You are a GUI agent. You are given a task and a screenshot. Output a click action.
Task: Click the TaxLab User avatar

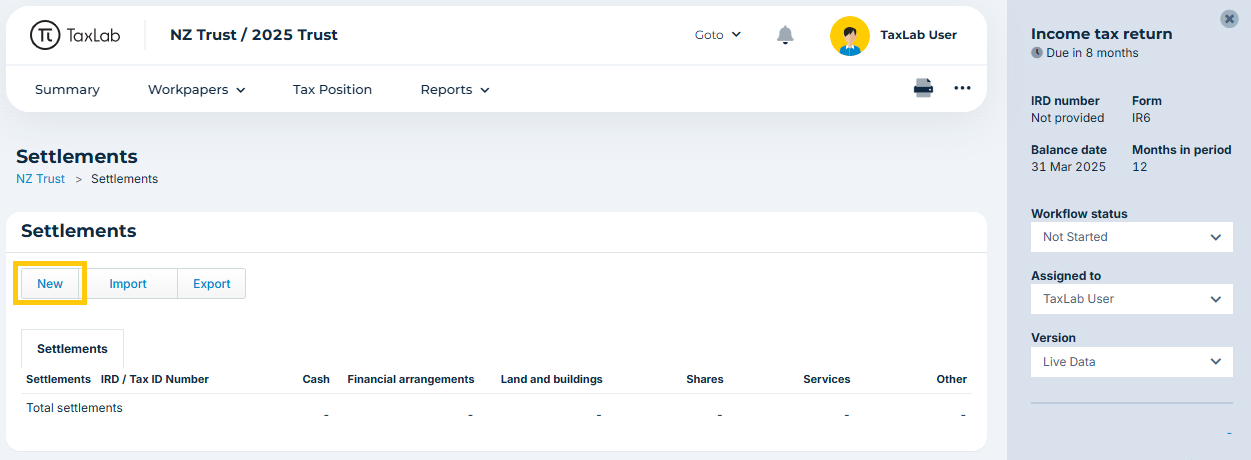point(849,35)
